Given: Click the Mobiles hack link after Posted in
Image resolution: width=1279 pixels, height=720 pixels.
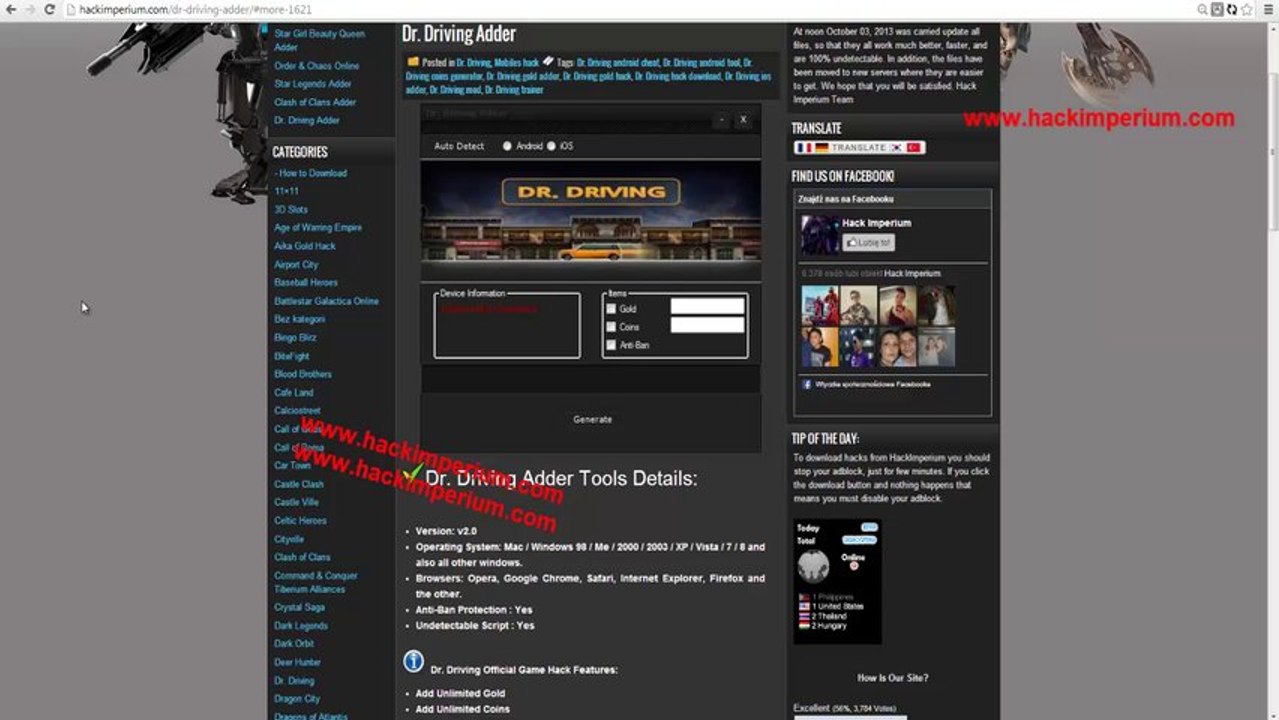Looking at the screenshot, I should (x=517, y=63).
